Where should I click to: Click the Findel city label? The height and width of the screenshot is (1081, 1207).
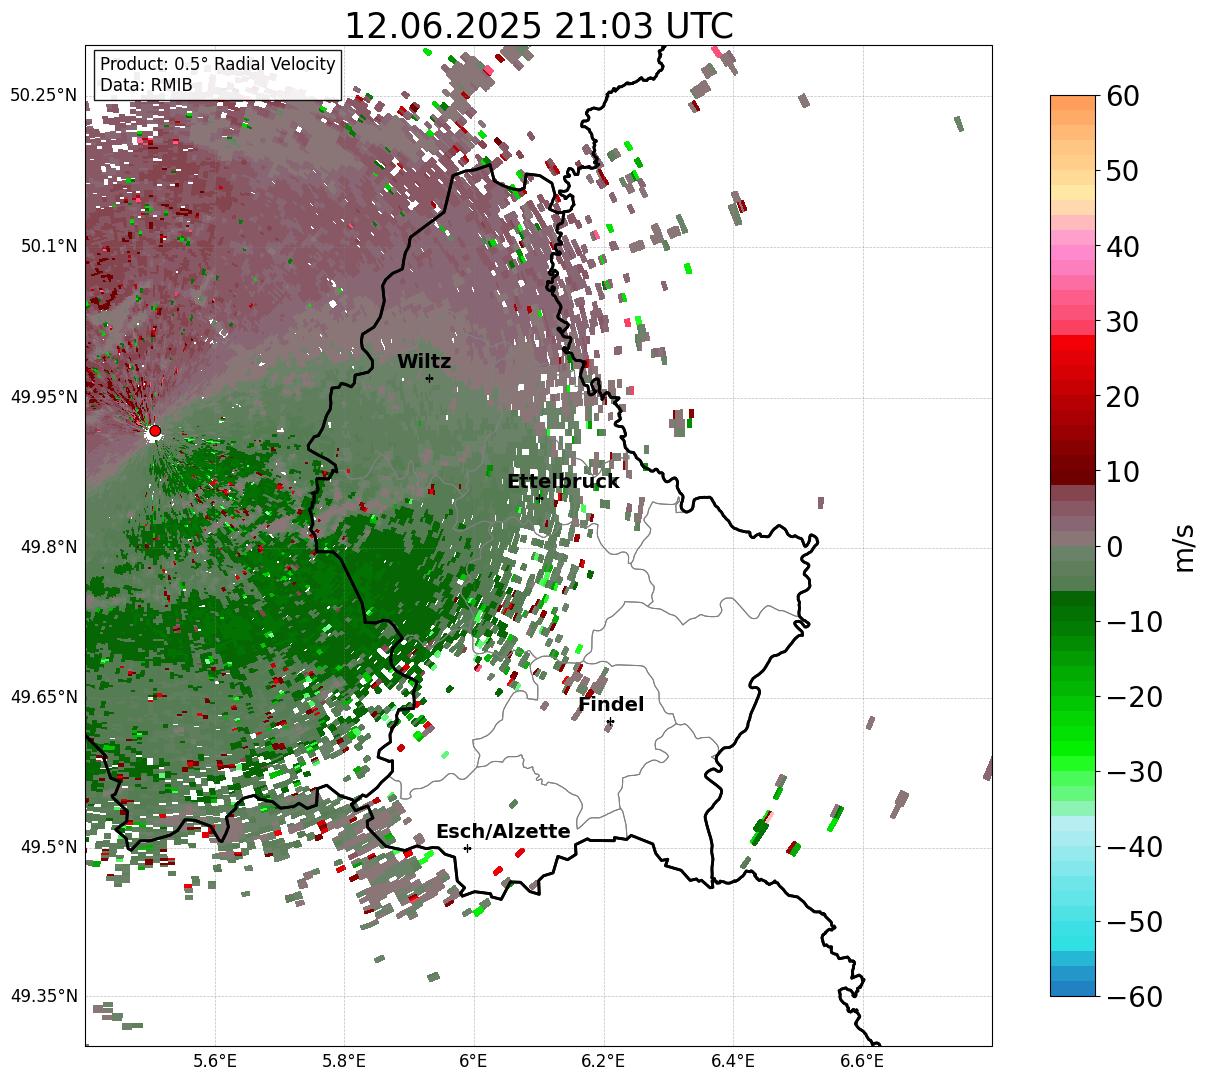611,705
